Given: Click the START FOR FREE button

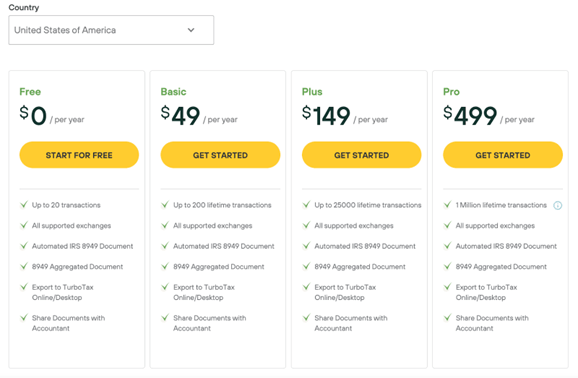Looking at the screenshot, I should tap(79, 155).
